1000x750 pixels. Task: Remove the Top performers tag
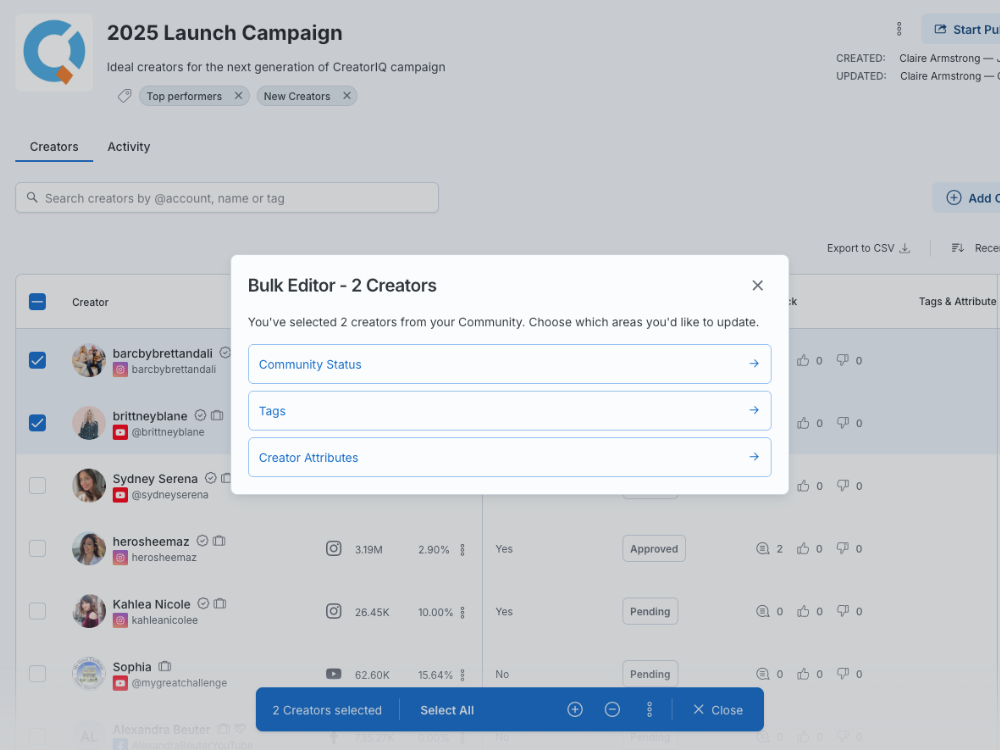[x=238, y=96]
